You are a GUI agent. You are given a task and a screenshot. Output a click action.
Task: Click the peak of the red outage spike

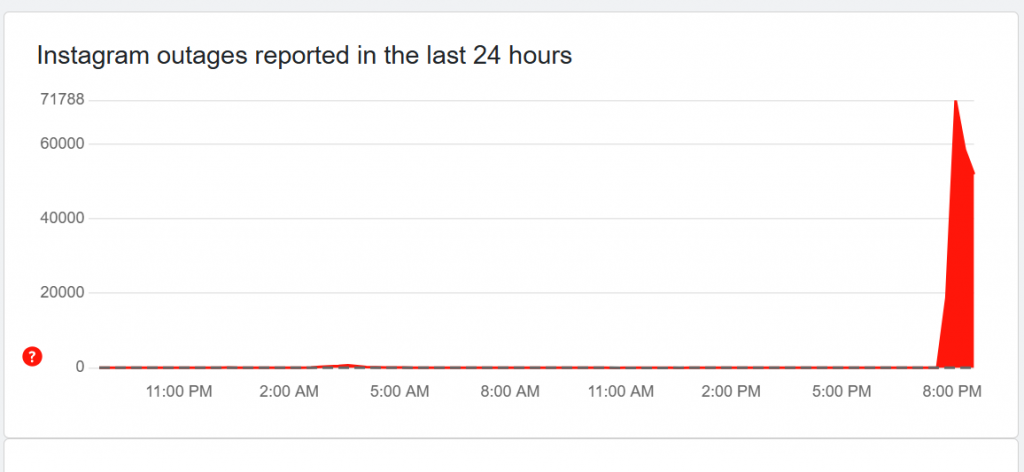[x=956, y=102]
